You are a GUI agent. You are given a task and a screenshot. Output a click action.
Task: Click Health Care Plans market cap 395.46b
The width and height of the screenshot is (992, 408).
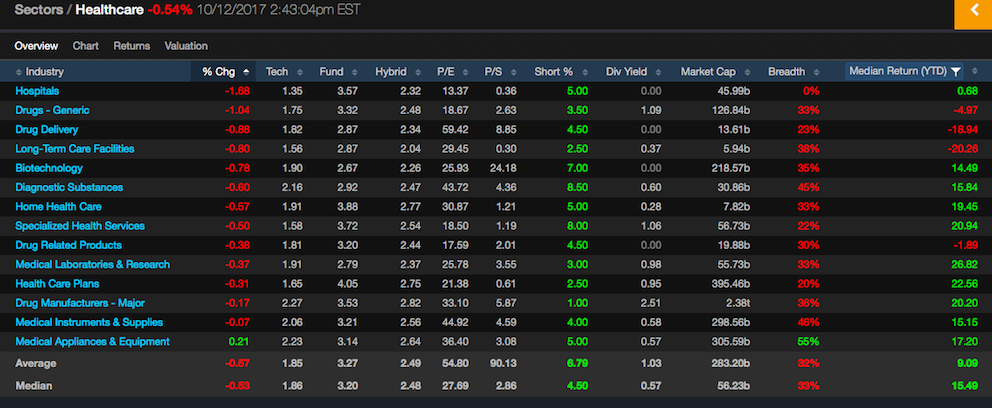730,284
